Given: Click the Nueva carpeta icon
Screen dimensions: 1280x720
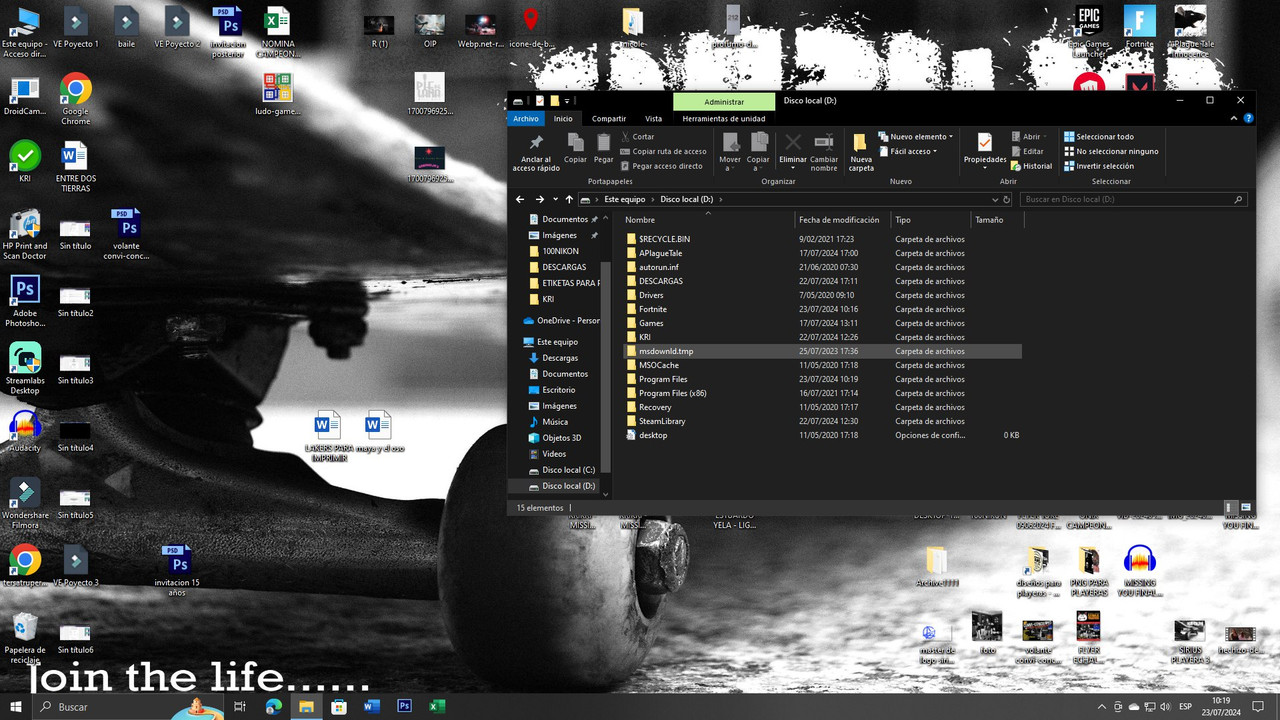Looking at the screenshot, I should point(861,152).
